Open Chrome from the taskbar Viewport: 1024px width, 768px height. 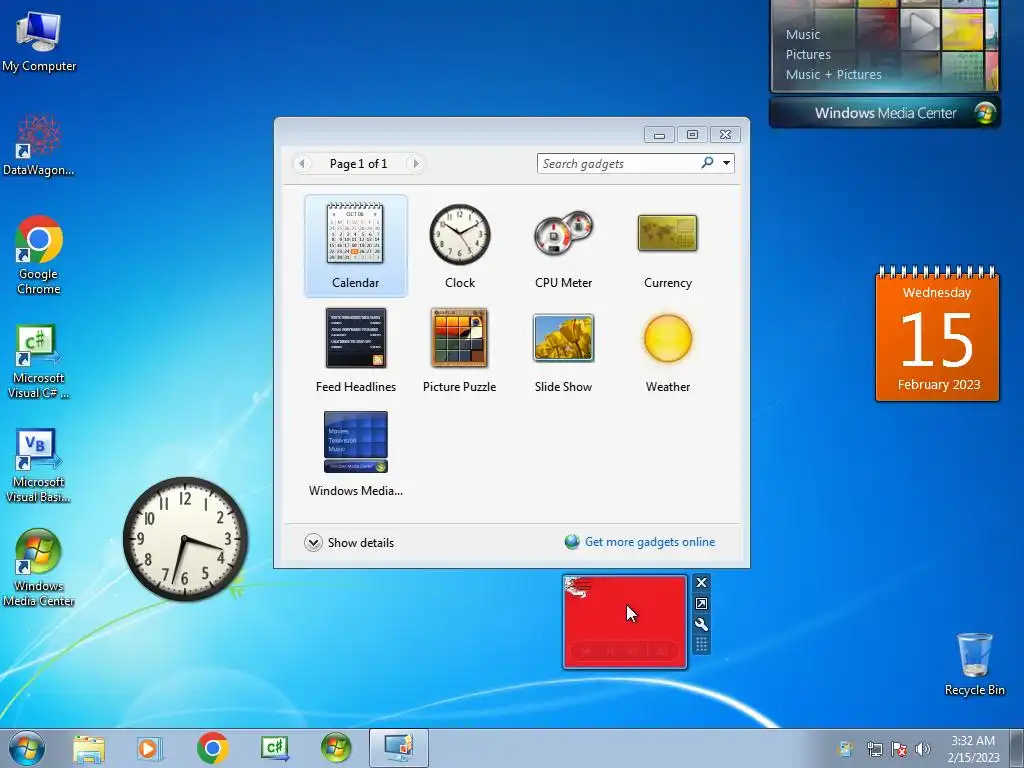[212, 748]
